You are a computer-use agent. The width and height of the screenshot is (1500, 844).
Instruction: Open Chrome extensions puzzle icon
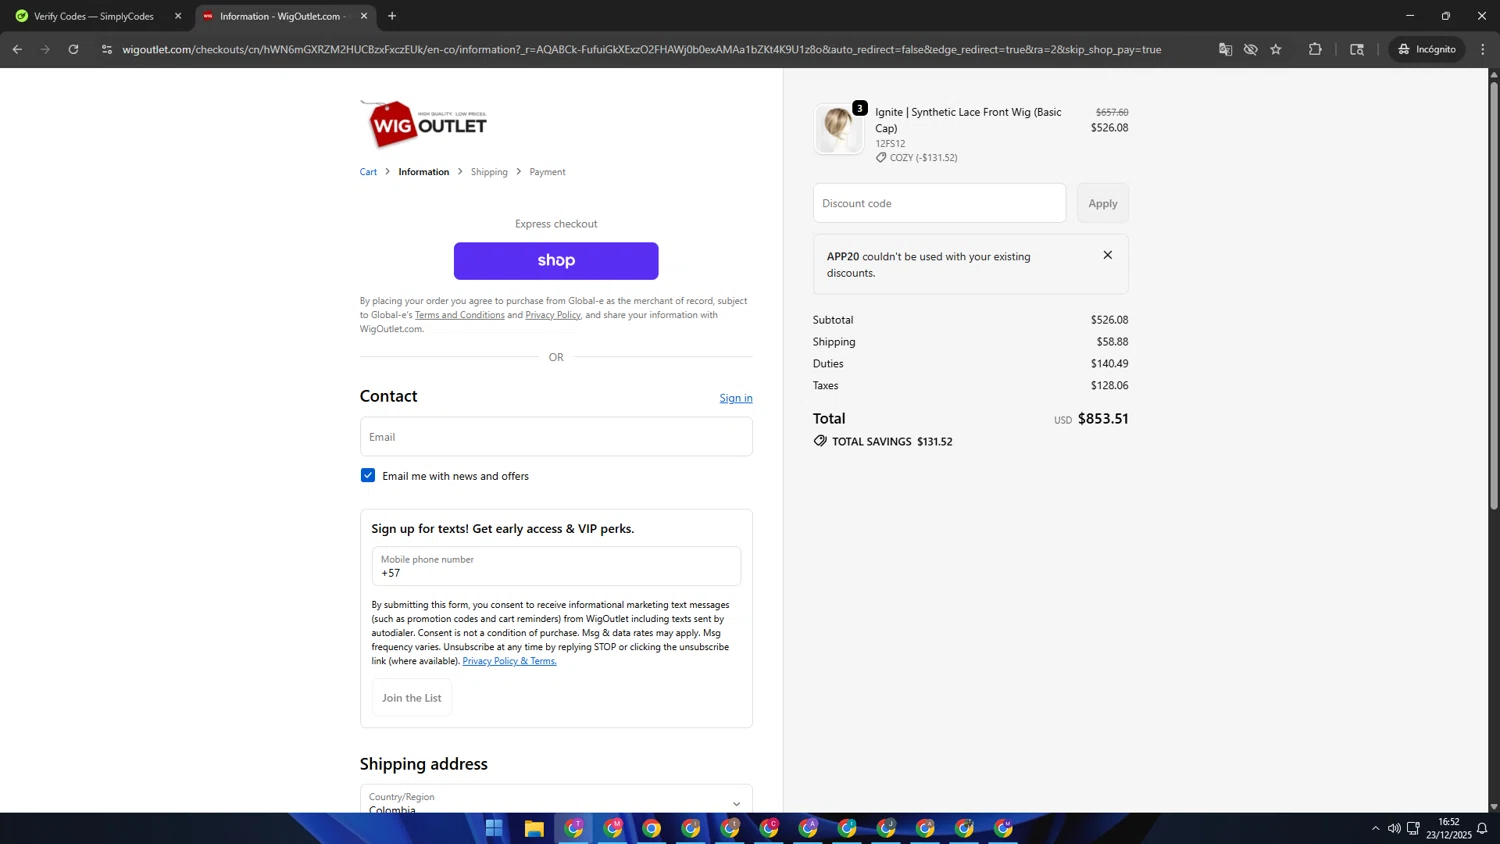click(1315, 49)
